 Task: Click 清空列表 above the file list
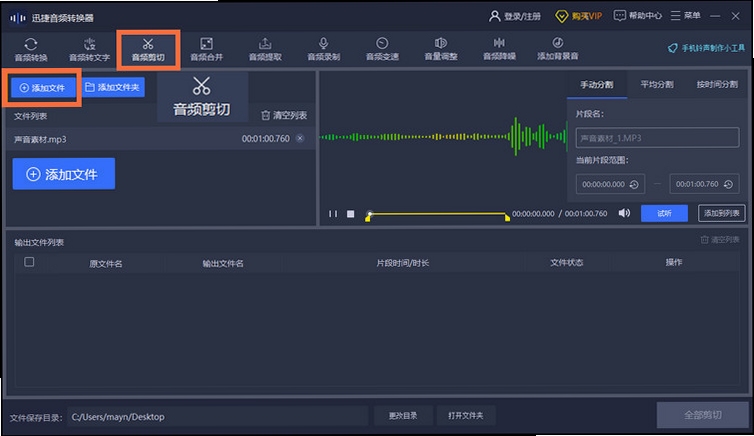[284, 115]
